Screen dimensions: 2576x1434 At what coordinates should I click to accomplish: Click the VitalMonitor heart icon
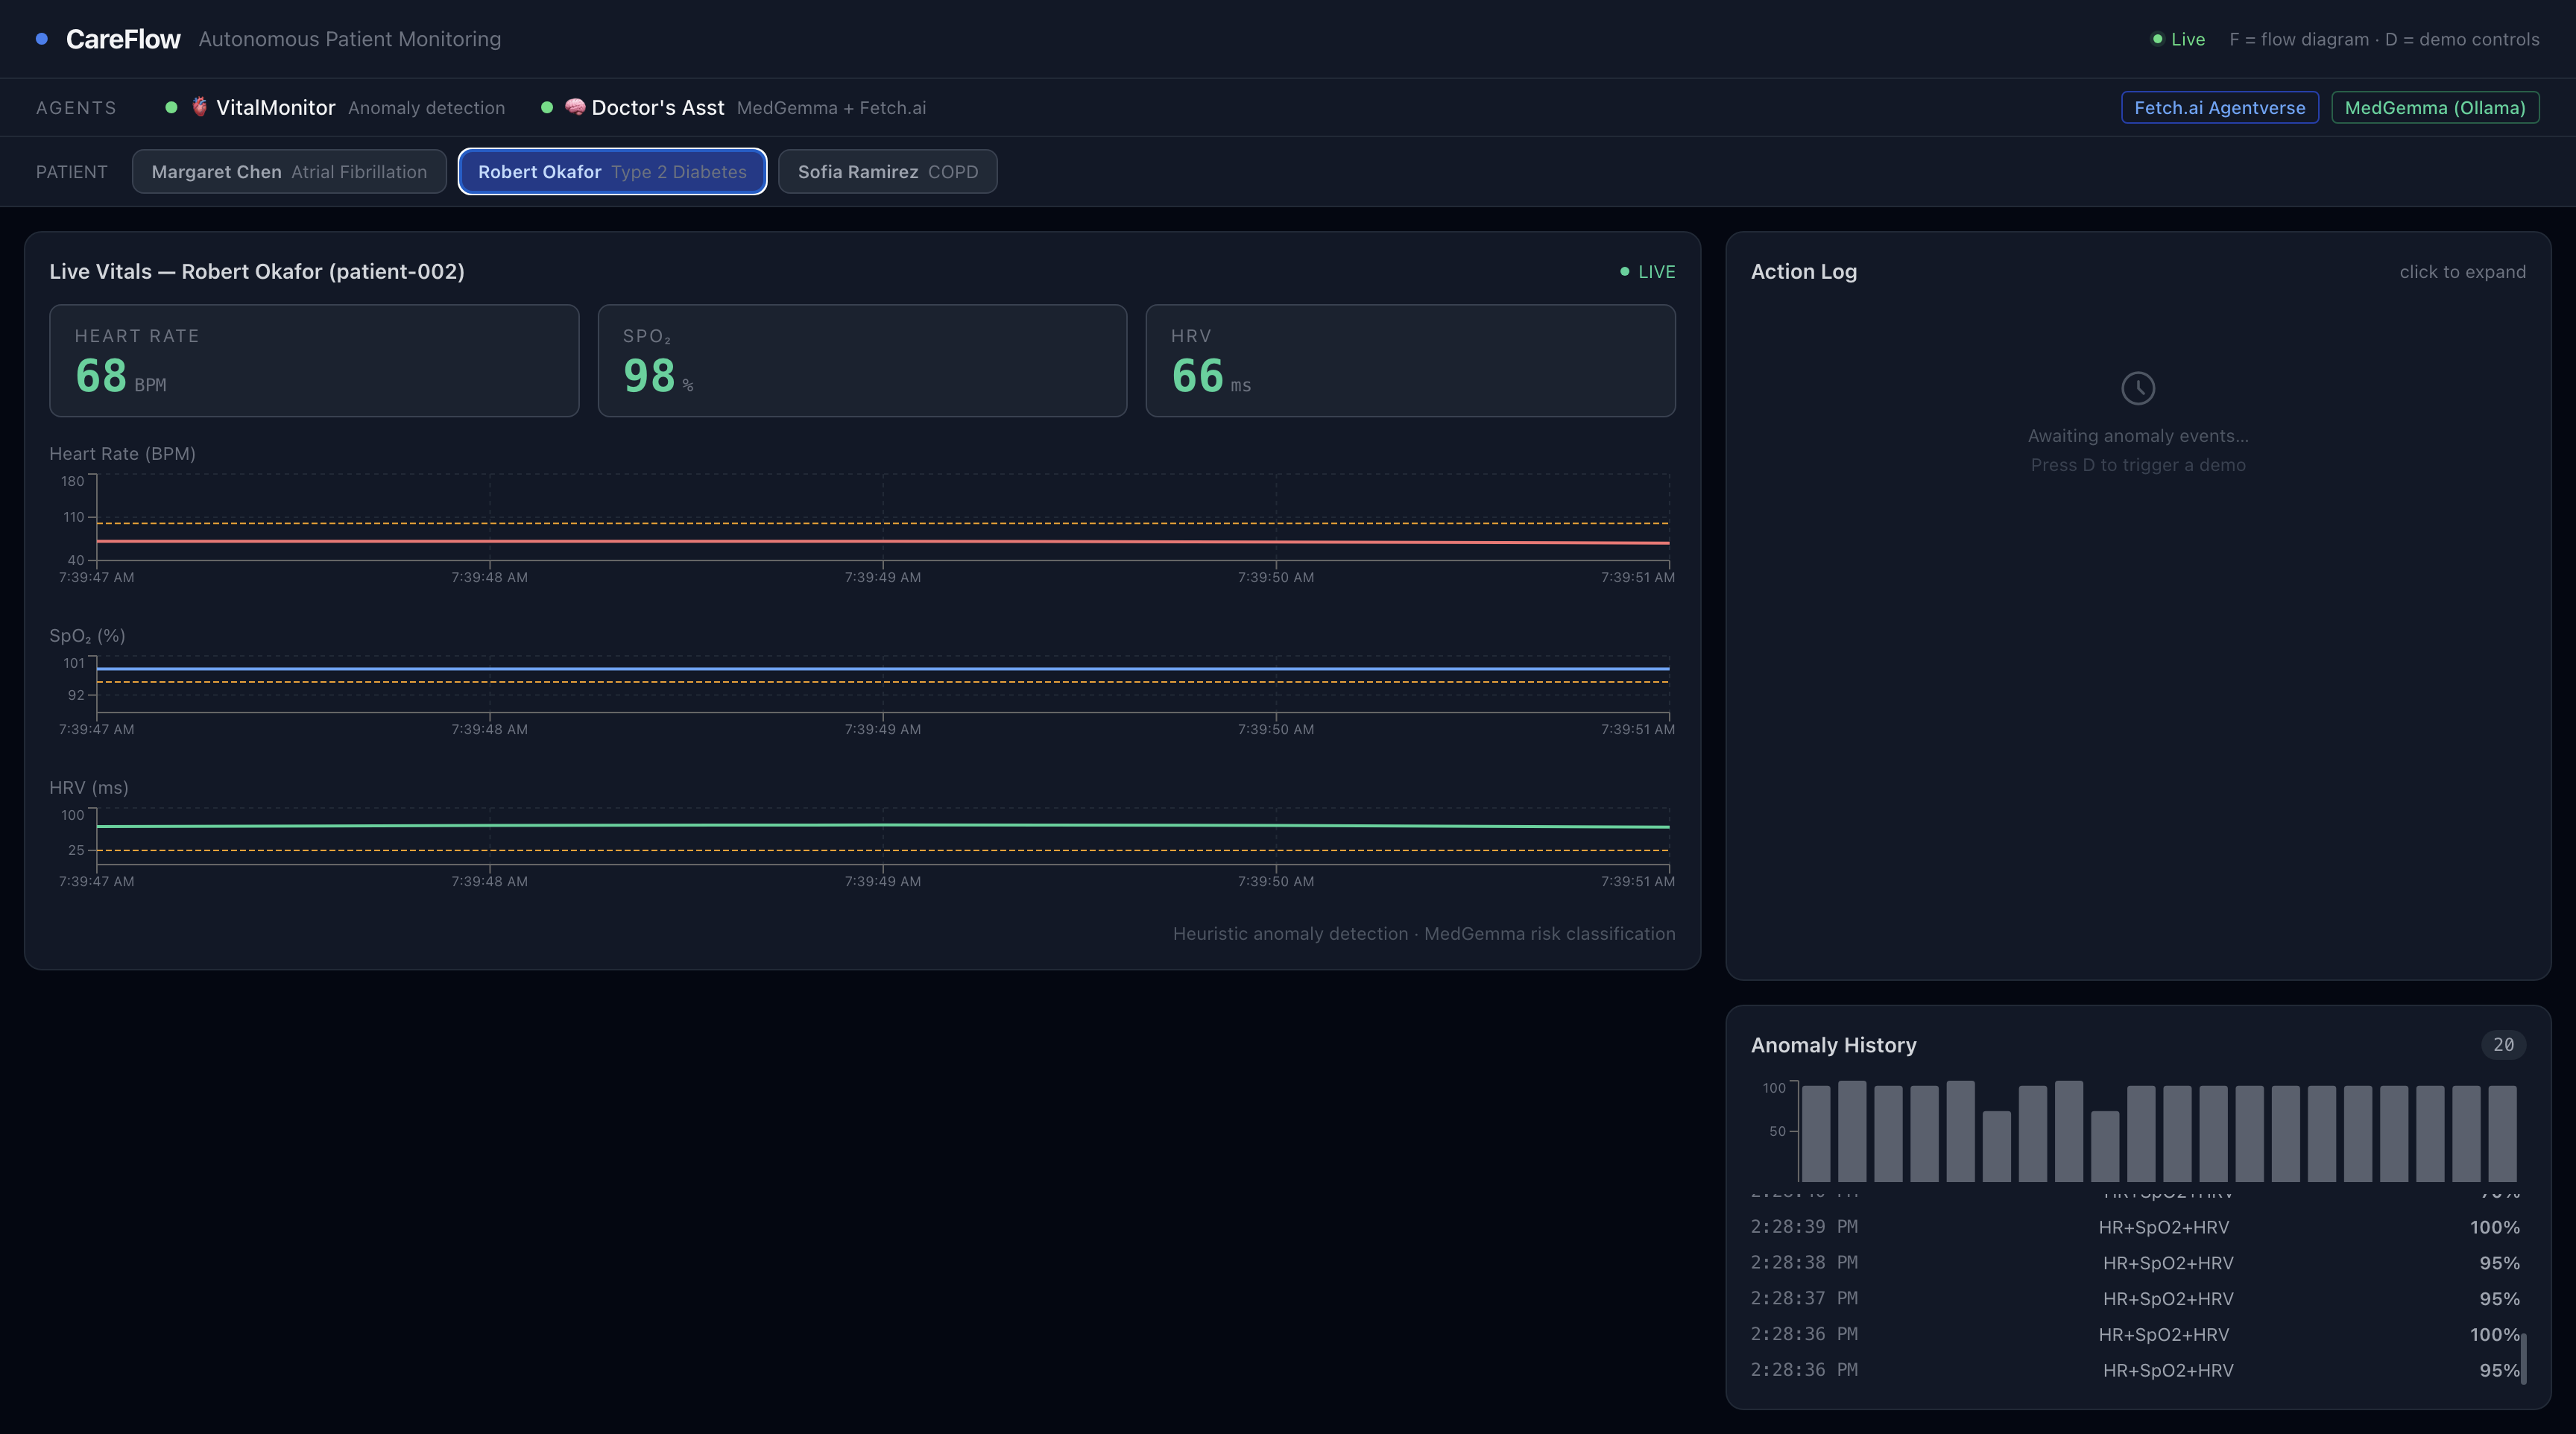pyautogui.click(x=199, y=107)
